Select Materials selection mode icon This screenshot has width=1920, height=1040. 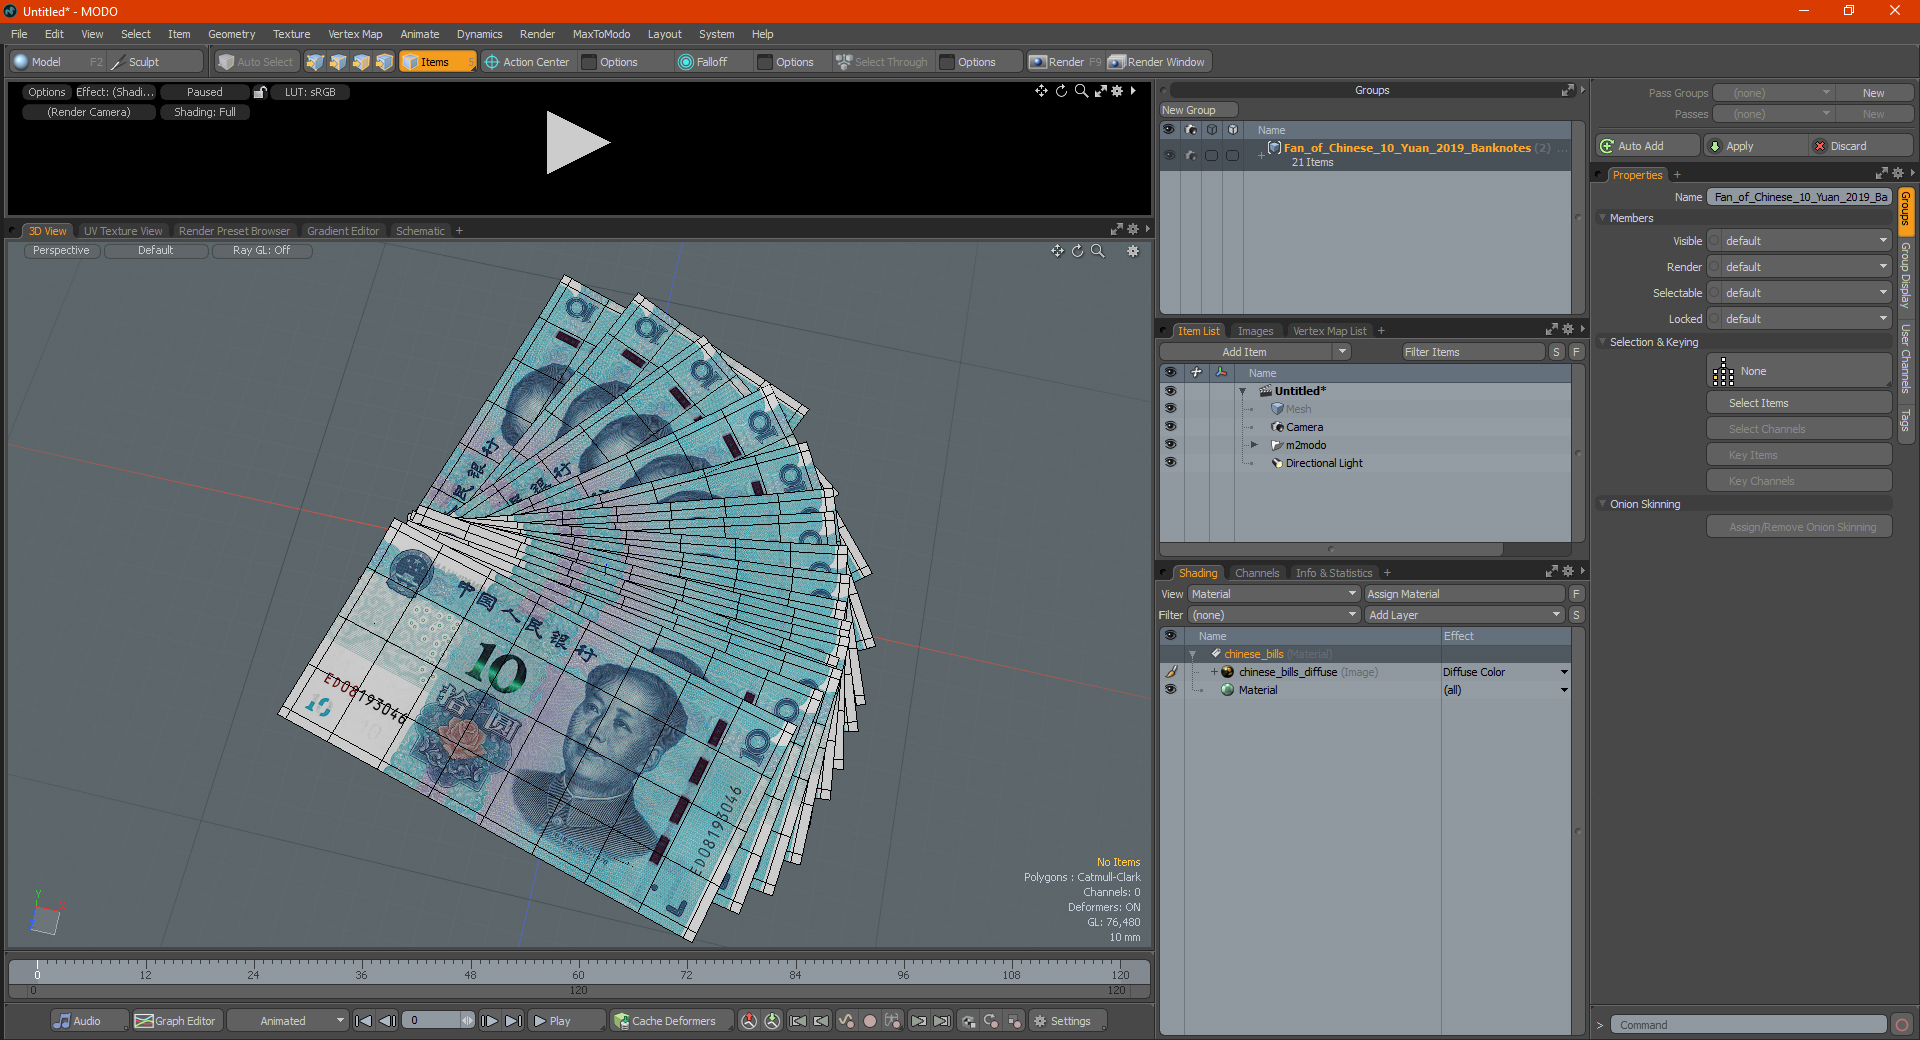tap(384, 62)
